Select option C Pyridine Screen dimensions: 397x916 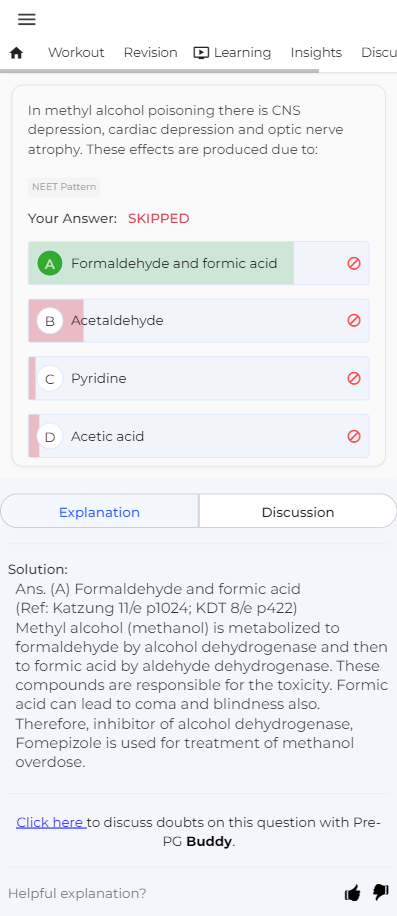tap(198, 379)
